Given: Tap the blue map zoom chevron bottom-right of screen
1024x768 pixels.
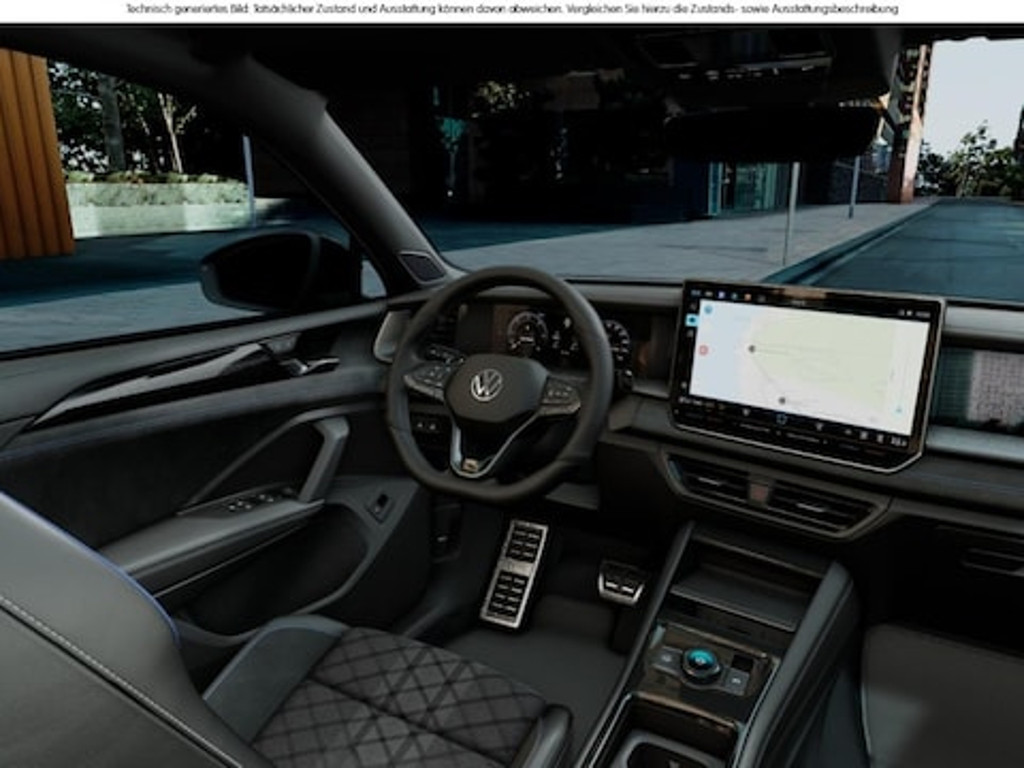Looking at the screenshot, I should 899,410.
